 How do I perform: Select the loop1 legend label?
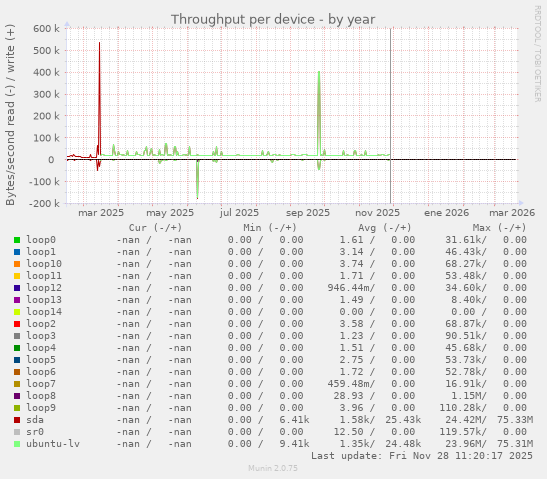41,252
